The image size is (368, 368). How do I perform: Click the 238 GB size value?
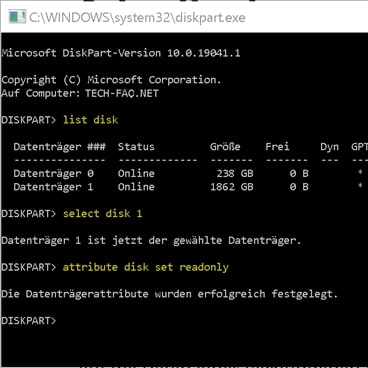pos(235,174)
